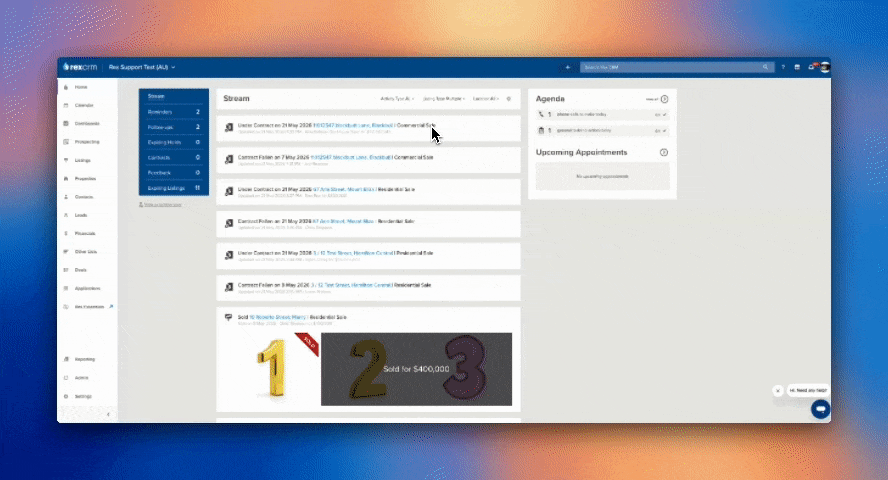Click the Upcoming Appointments arrow icon
Screen dimensions: 888x480
pyautogui.click(x=664, y=152)
